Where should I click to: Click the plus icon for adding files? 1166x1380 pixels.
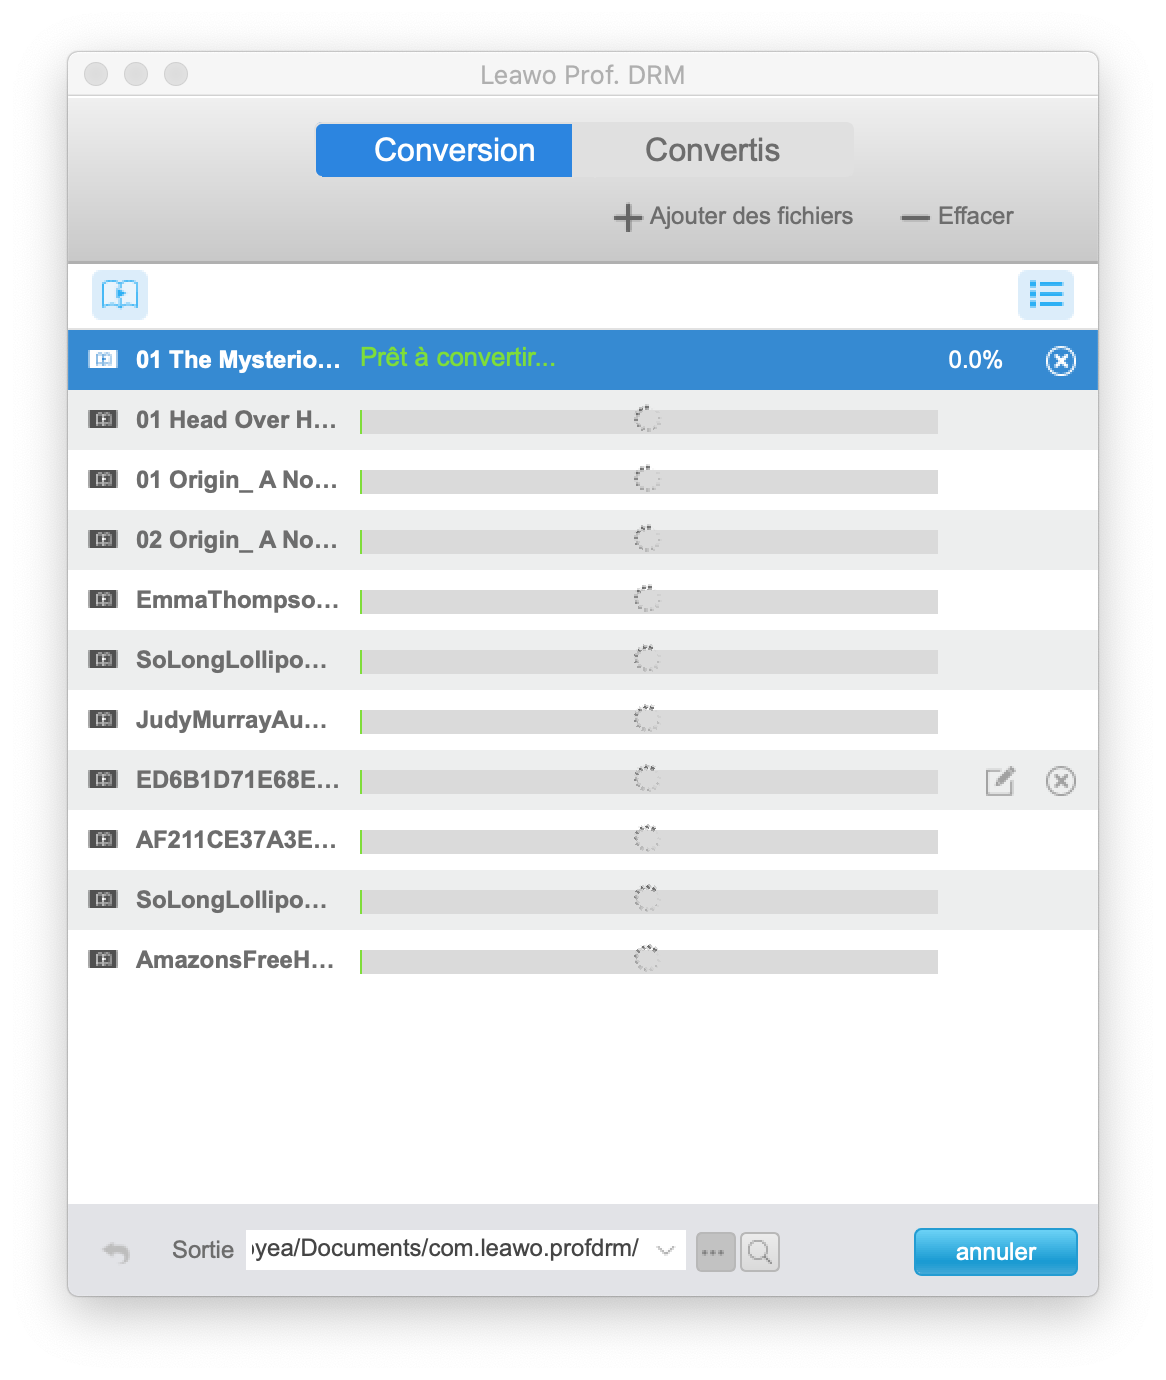tap(627, 217)
